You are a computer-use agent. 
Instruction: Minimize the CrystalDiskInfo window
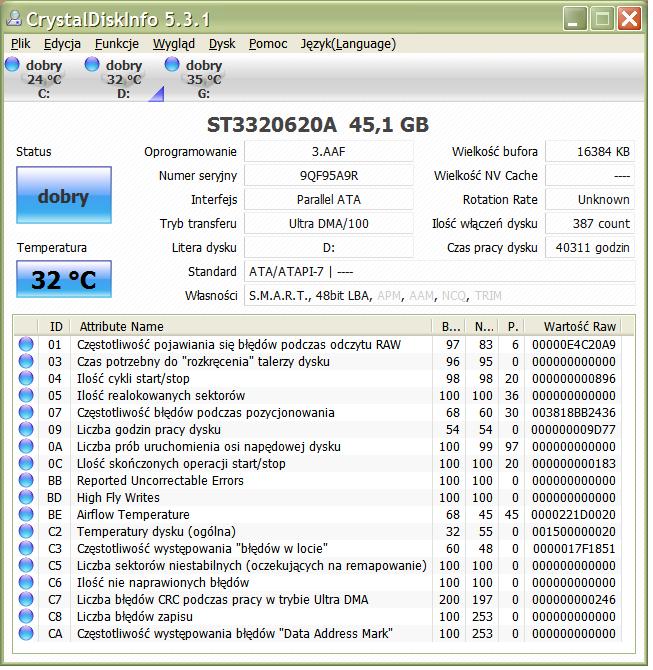575,19
